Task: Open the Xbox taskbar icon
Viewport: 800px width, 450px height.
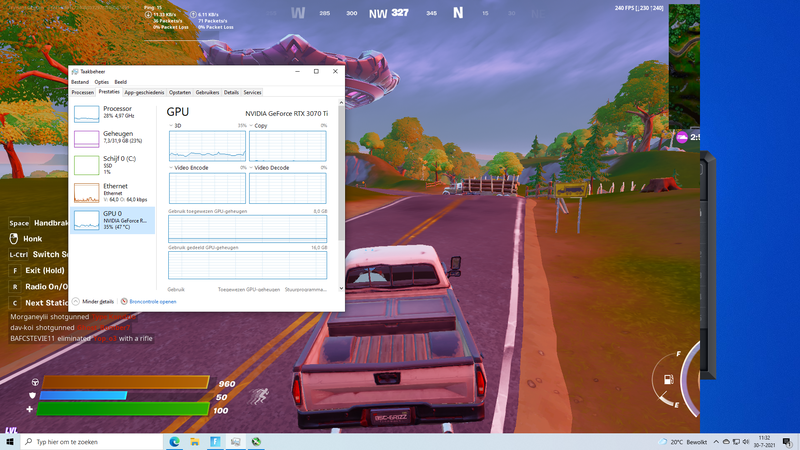Action: (256, 442)
